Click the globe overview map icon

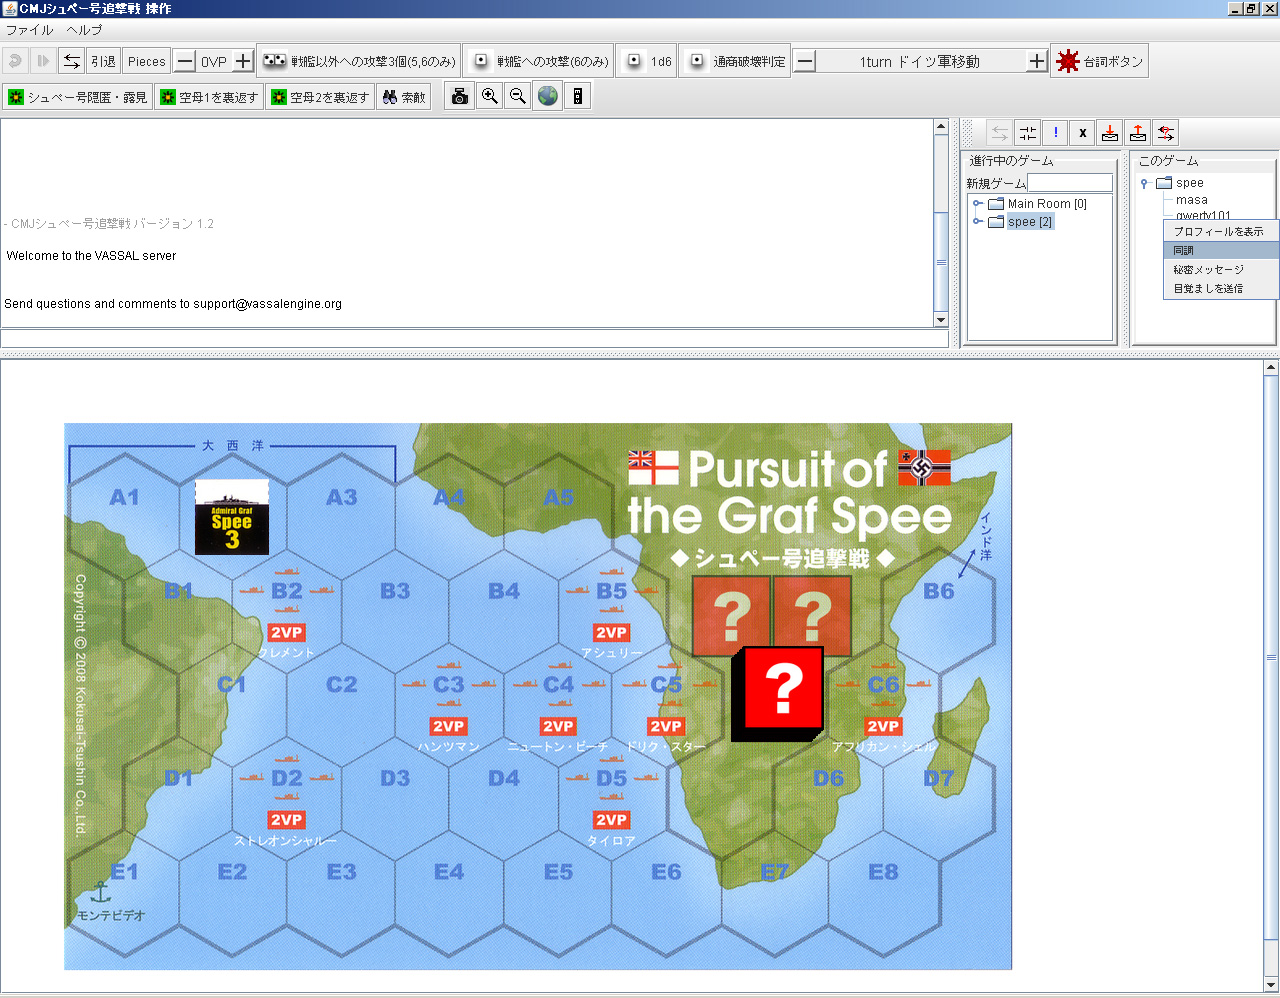(x=547, y=96)
